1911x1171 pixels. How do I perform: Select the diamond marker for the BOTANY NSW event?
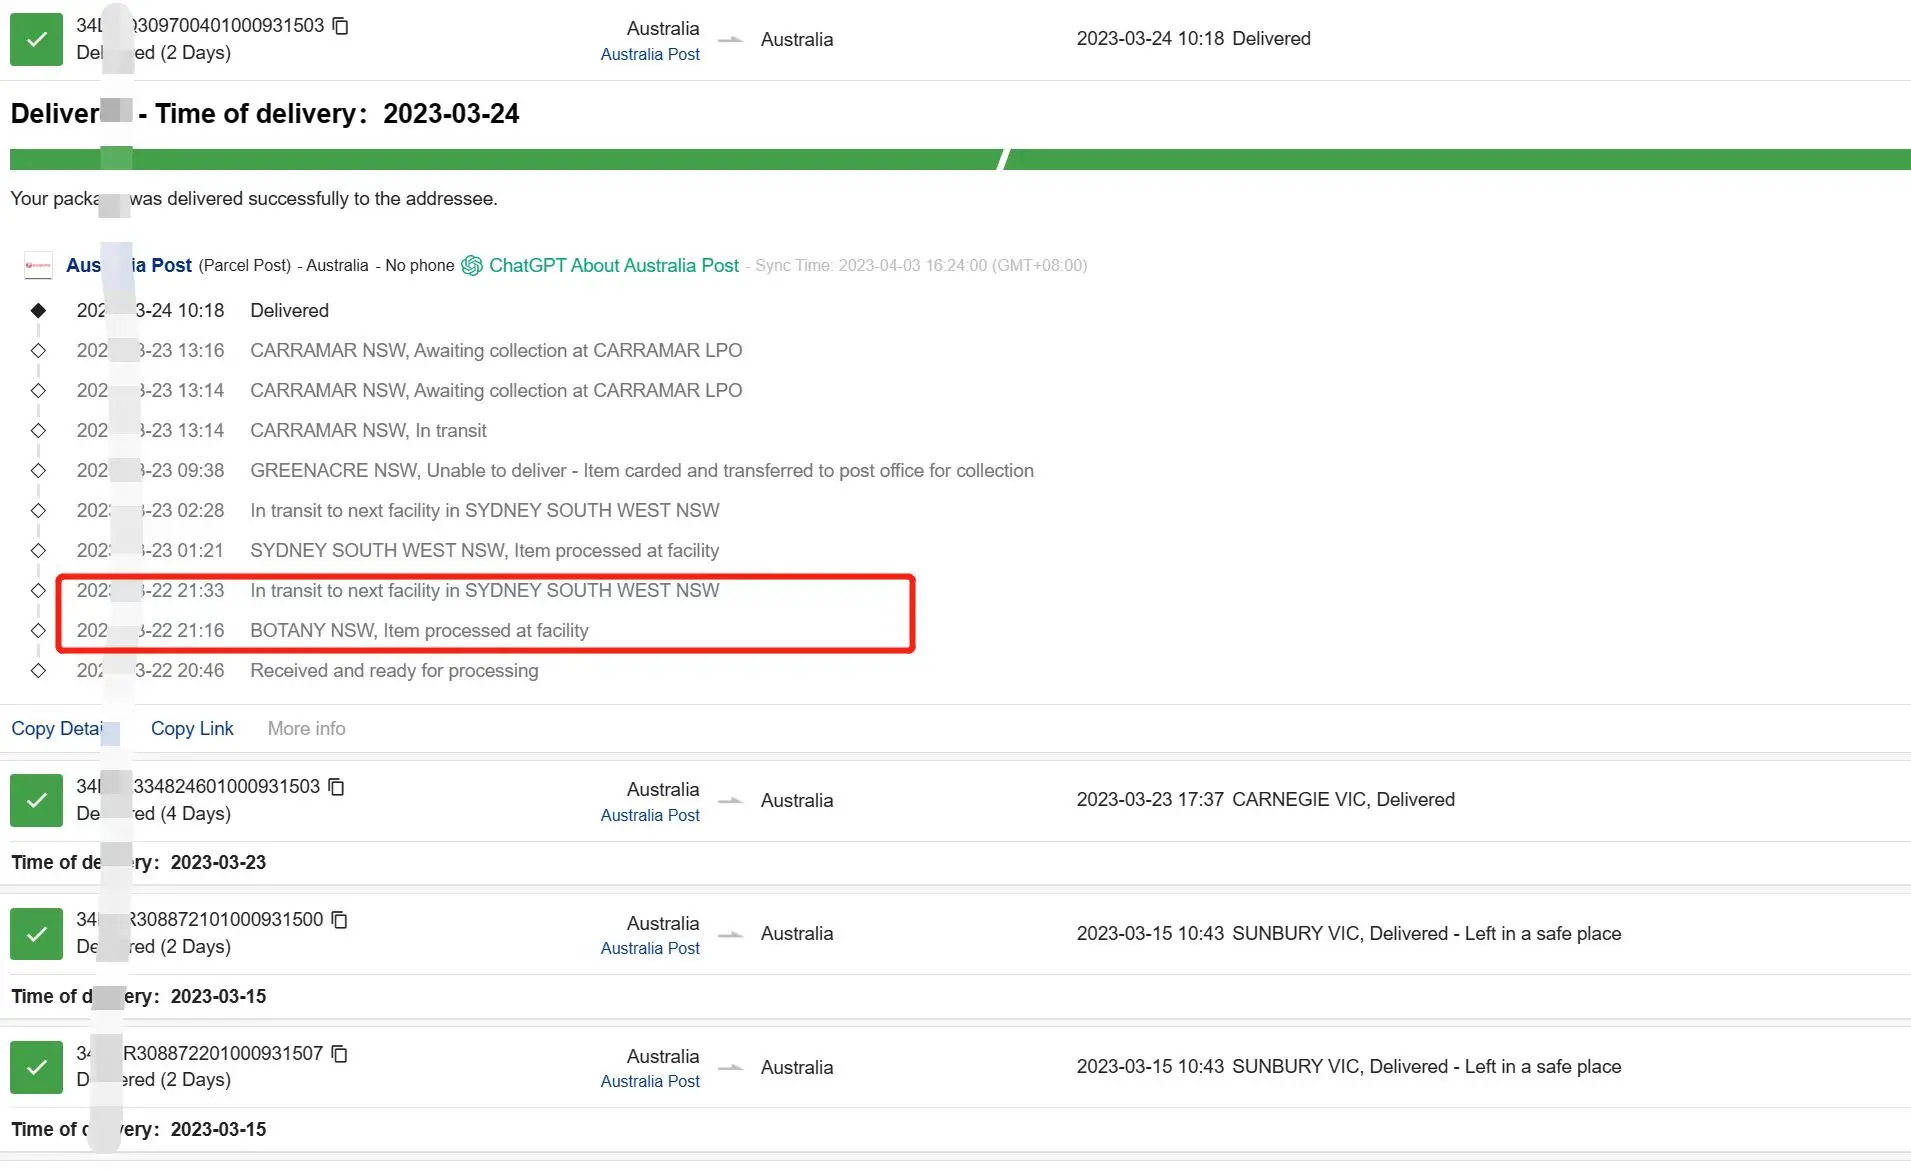(38, 630)
